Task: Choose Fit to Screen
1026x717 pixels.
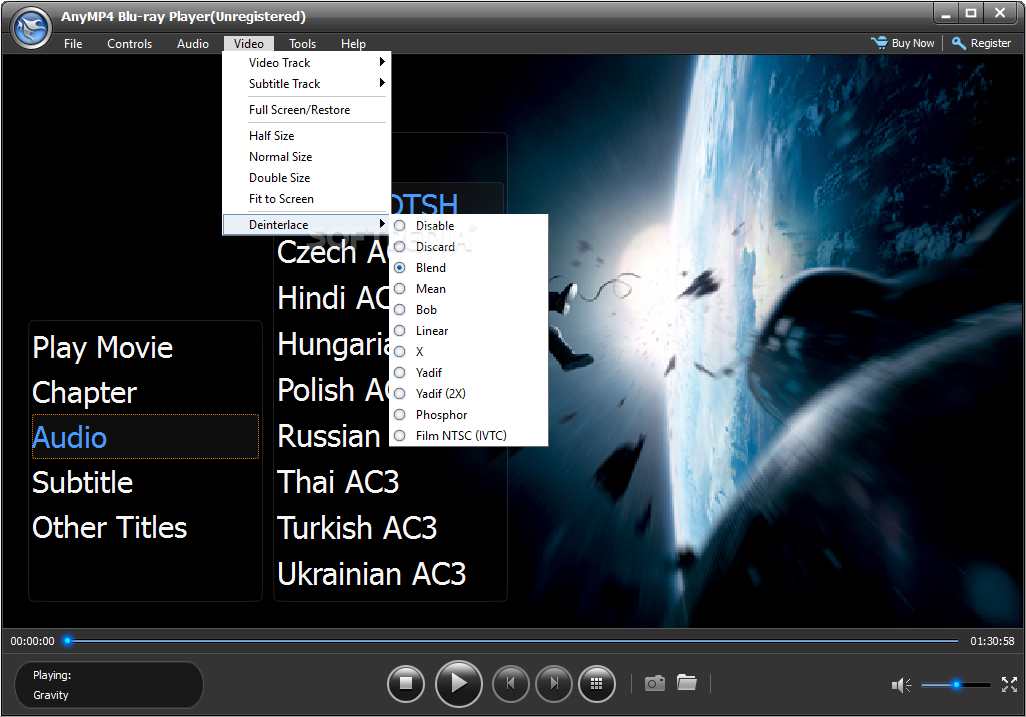Action: (x=307, y=198)
